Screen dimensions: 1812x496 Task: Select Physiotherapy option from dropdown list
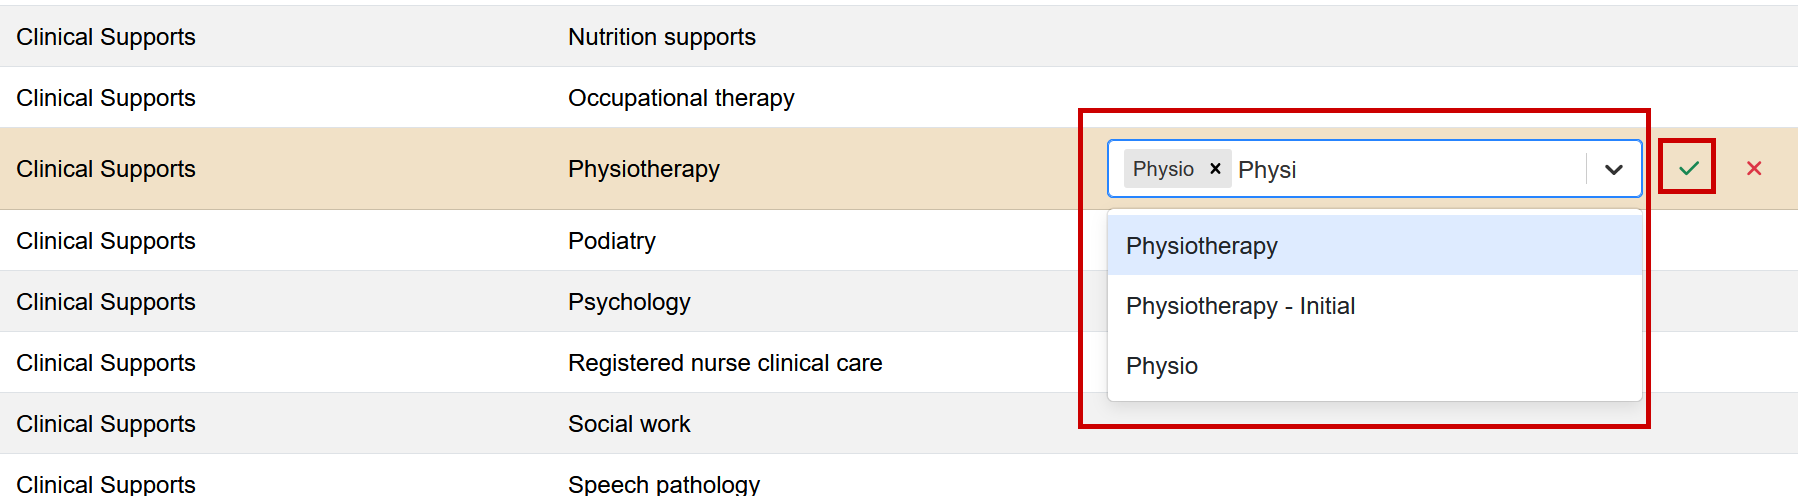coord(1202,246)
